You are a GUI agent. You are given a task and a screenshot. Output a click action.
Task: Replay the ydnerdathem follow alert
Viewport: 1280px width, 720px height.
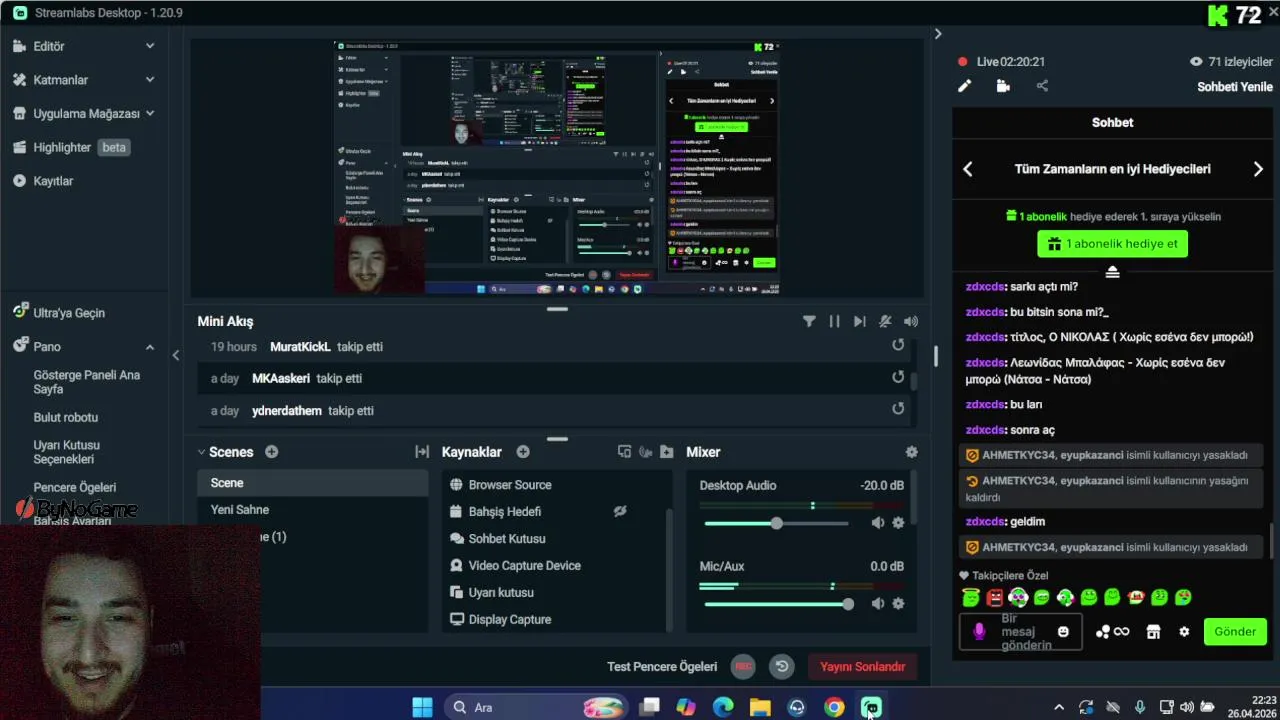898,408
